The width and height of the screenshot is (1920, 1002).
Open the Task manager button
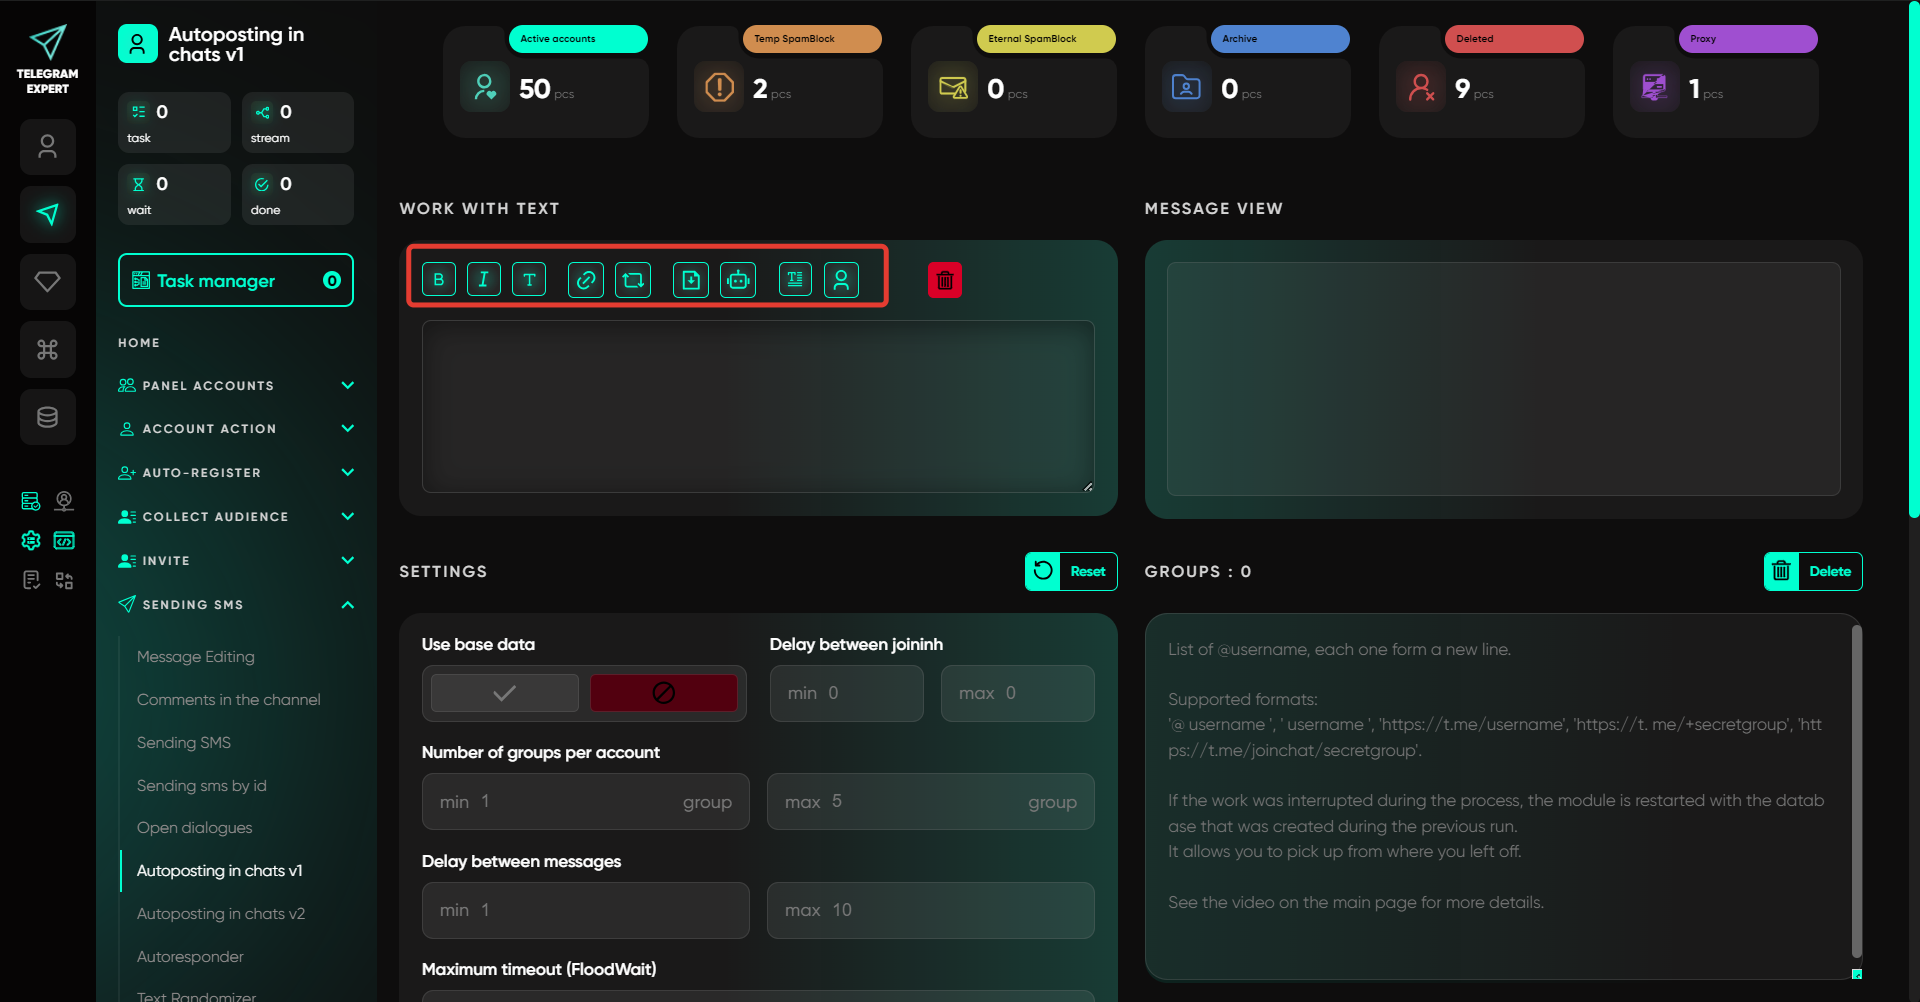(236, 281)
